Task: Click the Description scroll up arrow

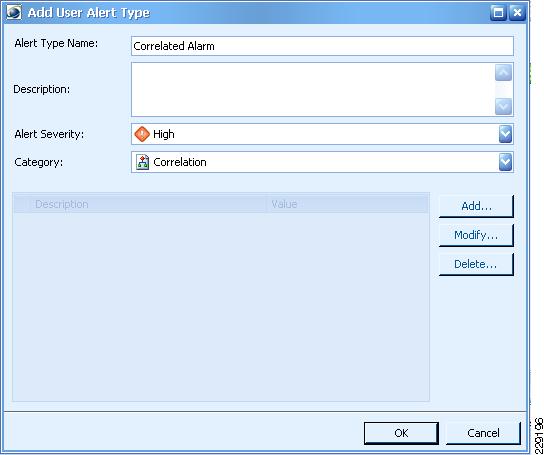Action: click(x=503, y=73)
